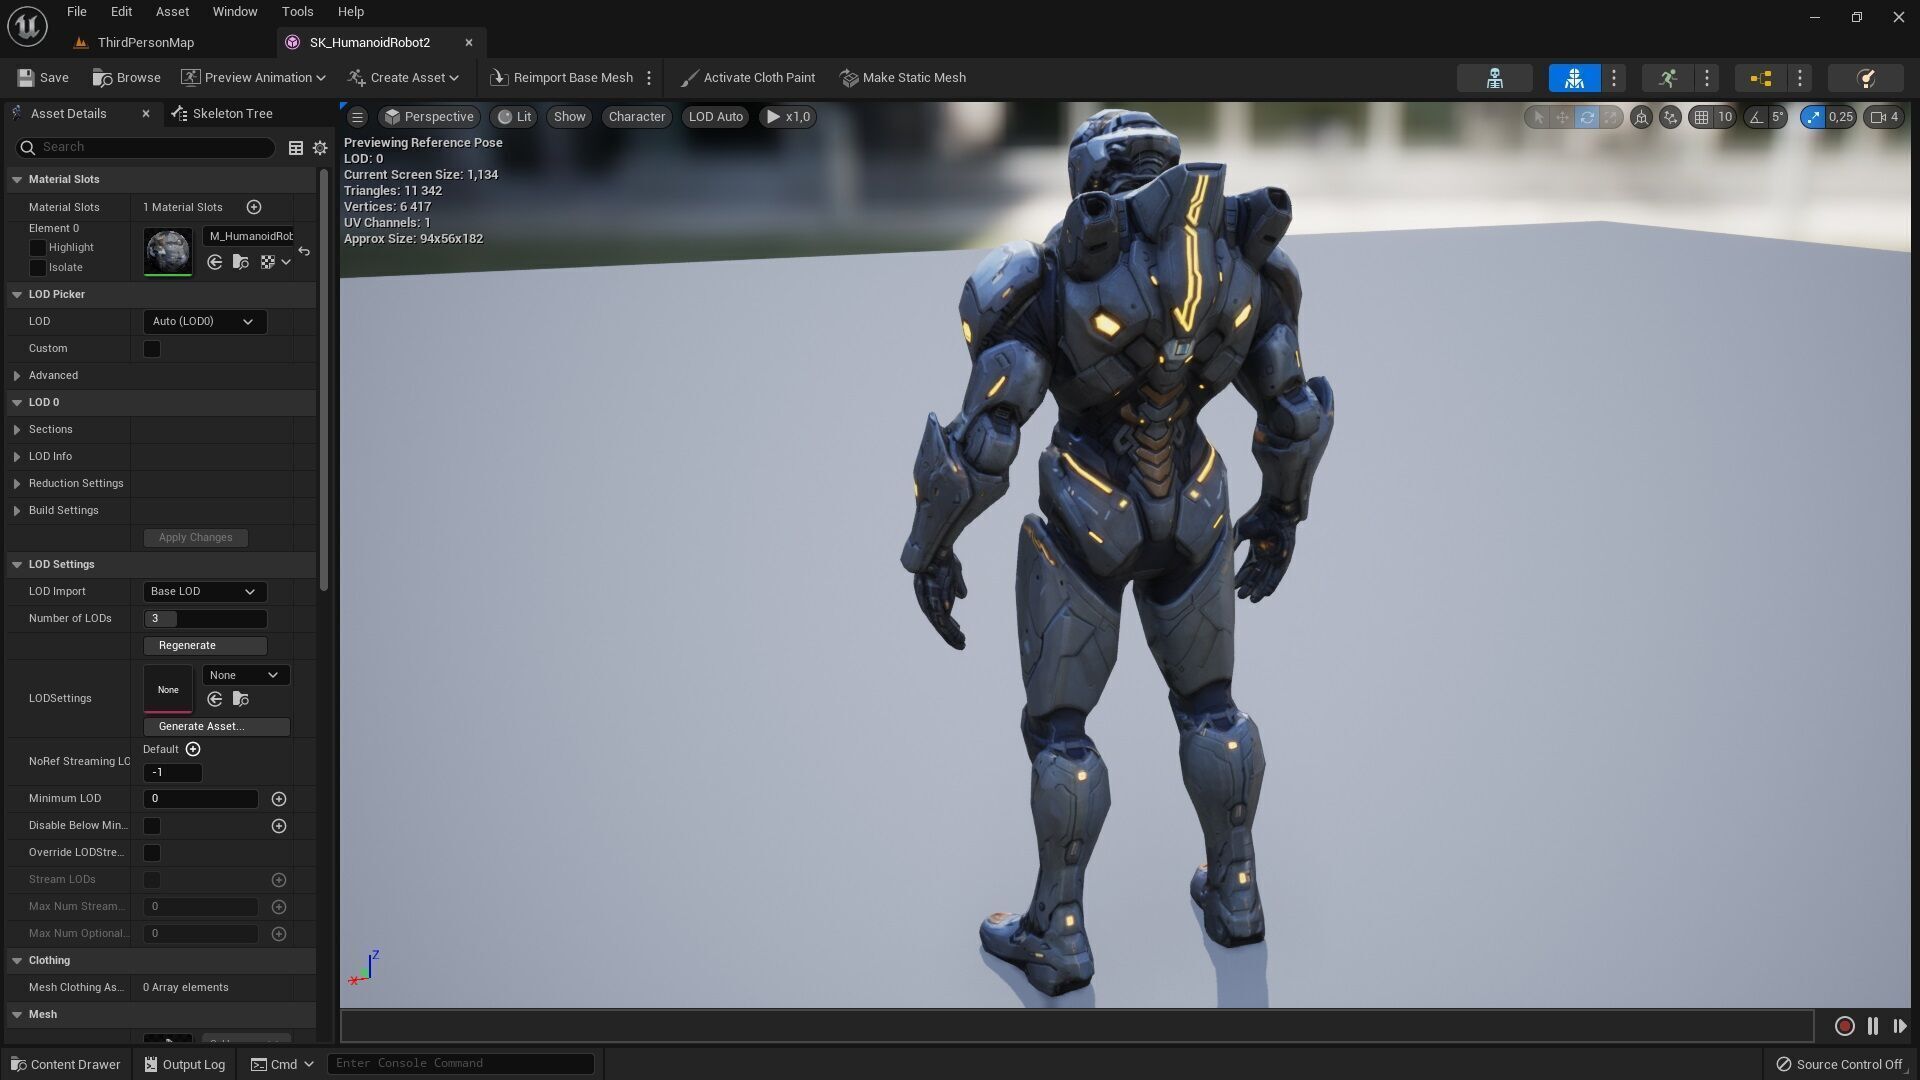Expand the Advanced section
1920x1080 pixels.
pyautogui.click(x=17, y=376)
